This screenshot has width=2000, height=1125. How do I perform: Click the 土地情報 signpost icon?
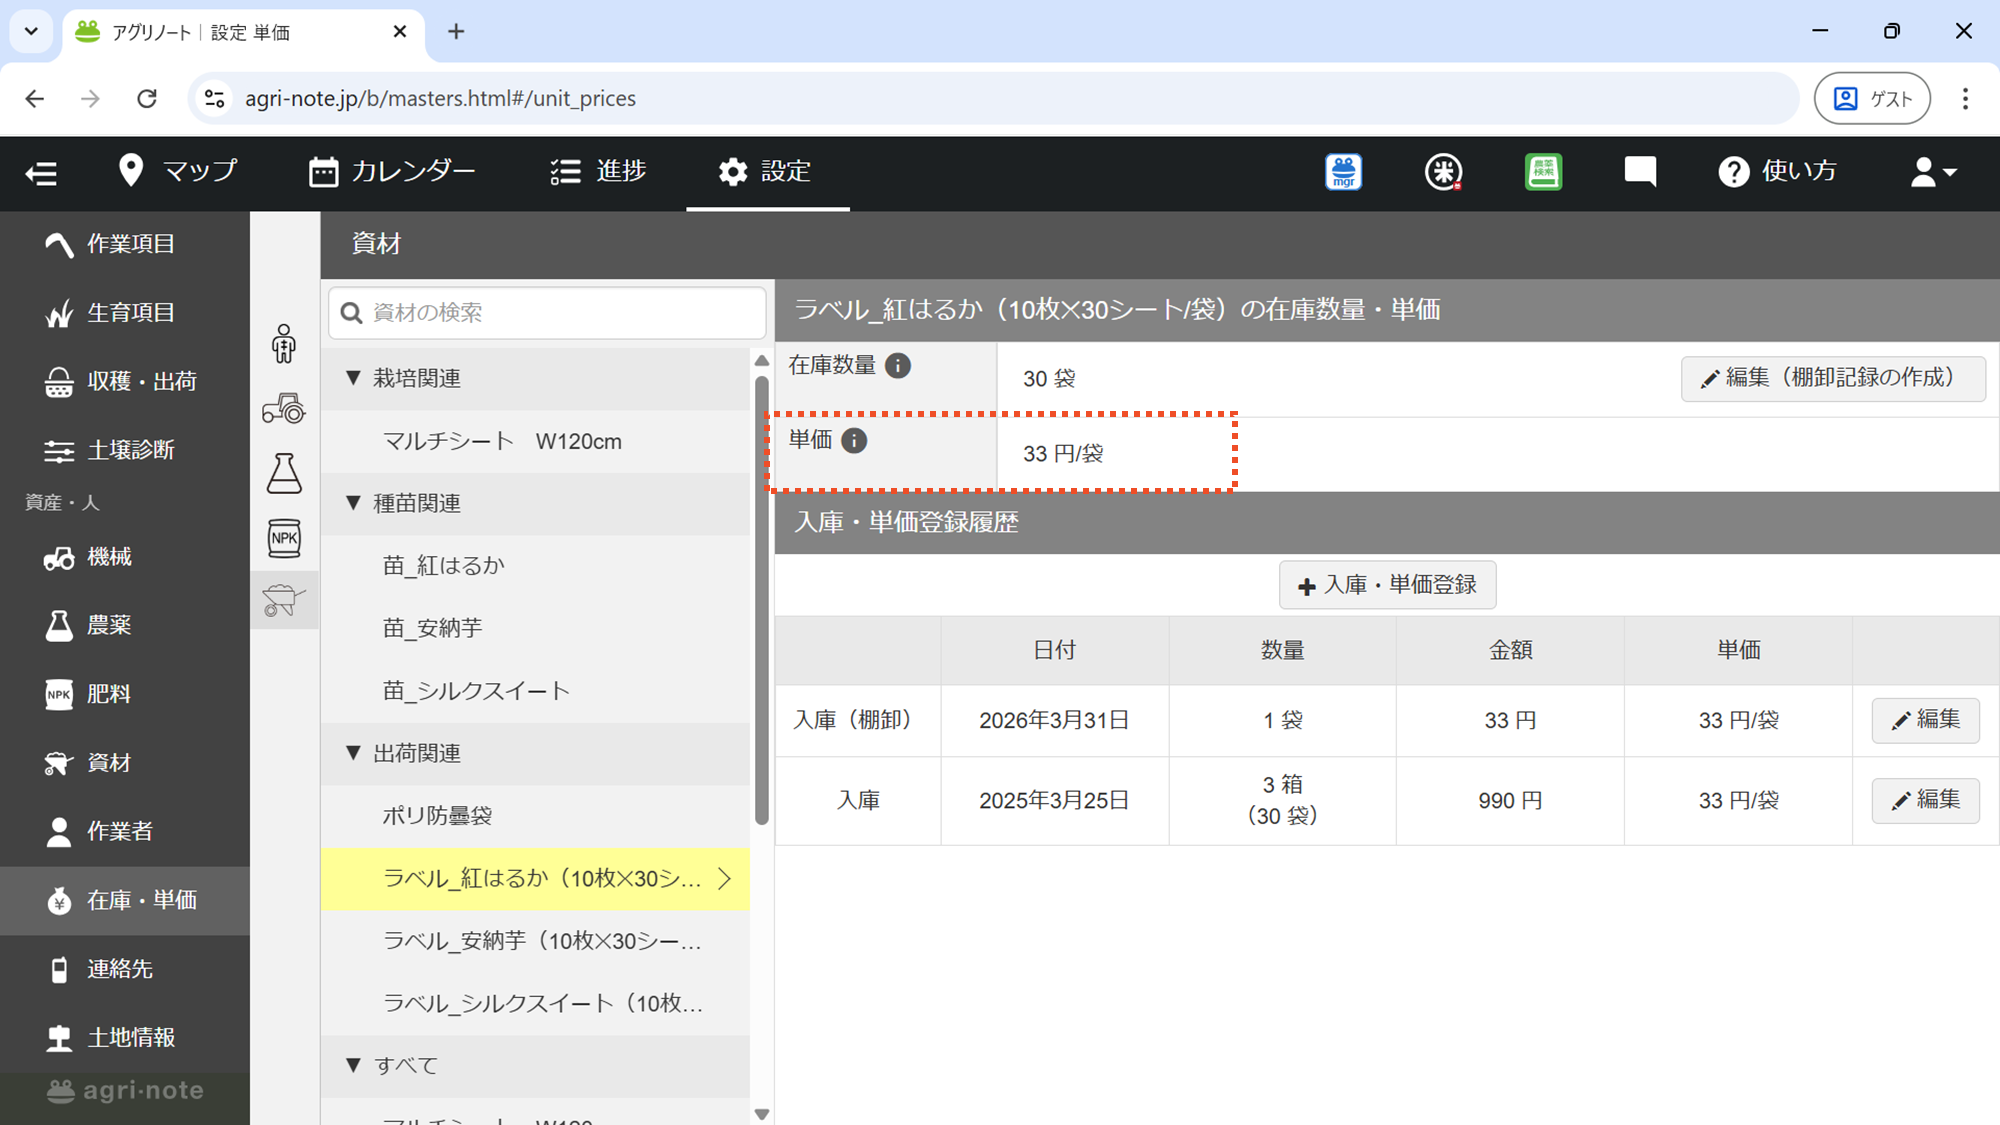pyautogui.click(x=59, y=1038)
